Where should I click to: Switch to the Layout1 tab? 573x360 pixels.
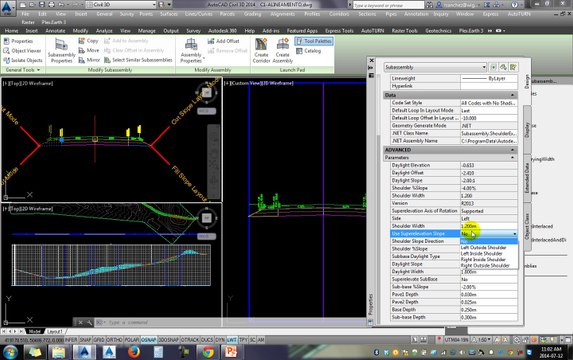55,331
